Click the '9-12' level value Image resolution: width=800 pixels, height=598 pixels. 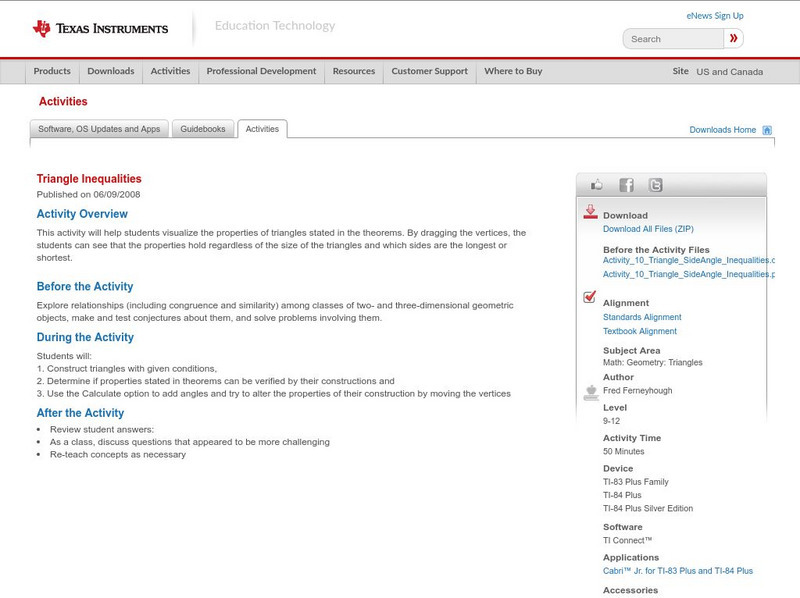pyautogui.click(x=611, y=421)
